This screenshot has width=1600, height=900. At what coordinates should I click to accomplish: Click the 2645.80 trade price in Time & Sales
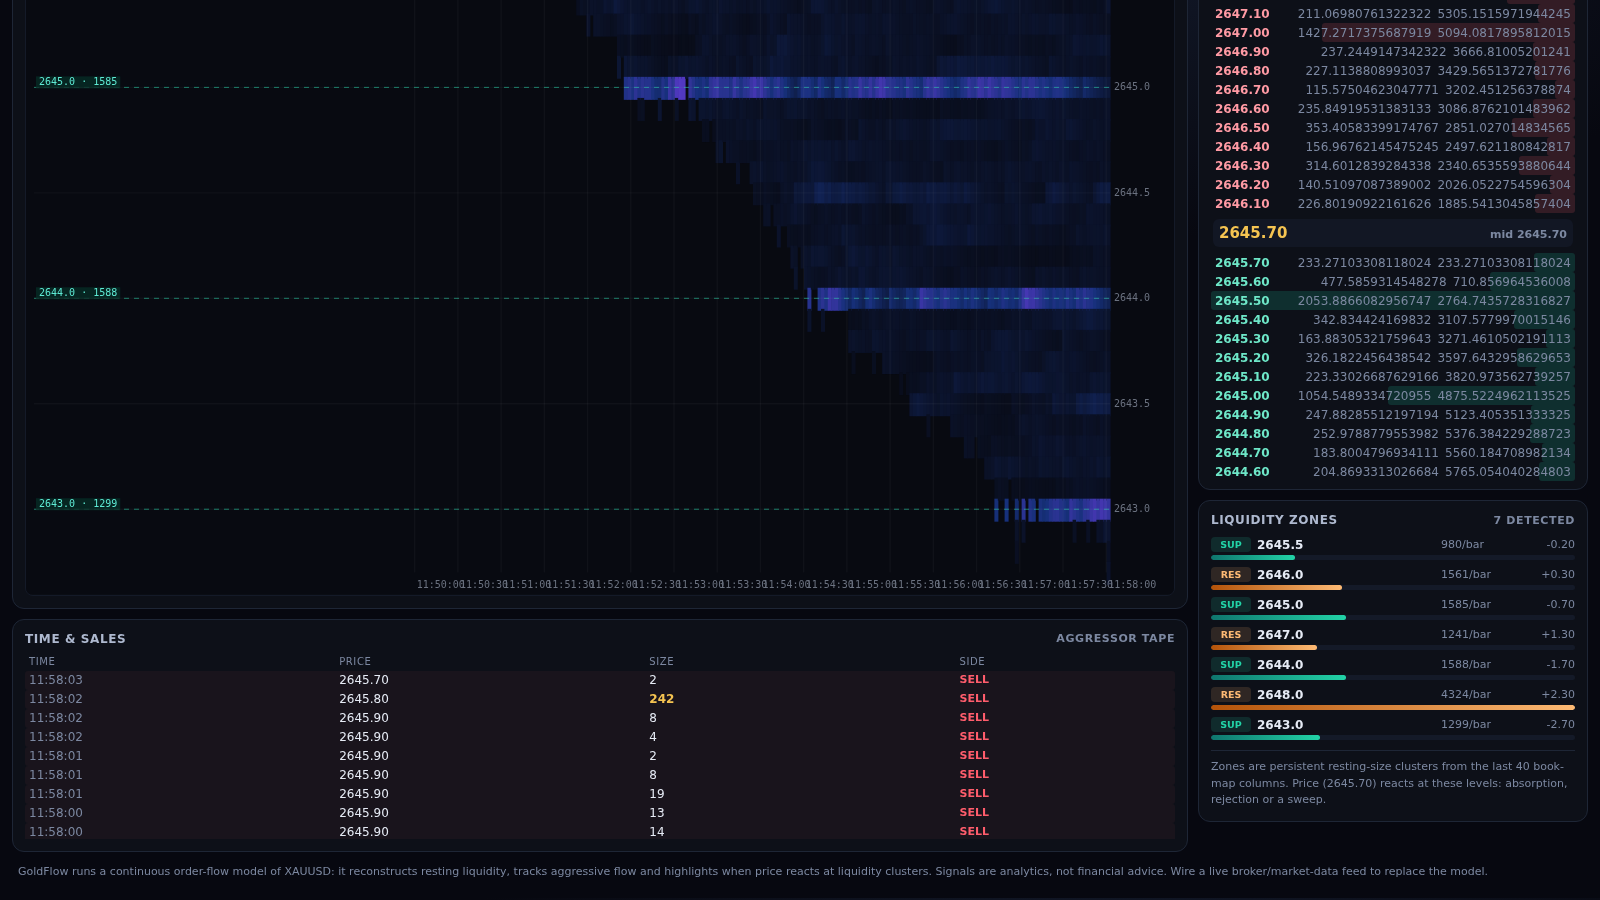pyautogui.click(x=364, y=699)
